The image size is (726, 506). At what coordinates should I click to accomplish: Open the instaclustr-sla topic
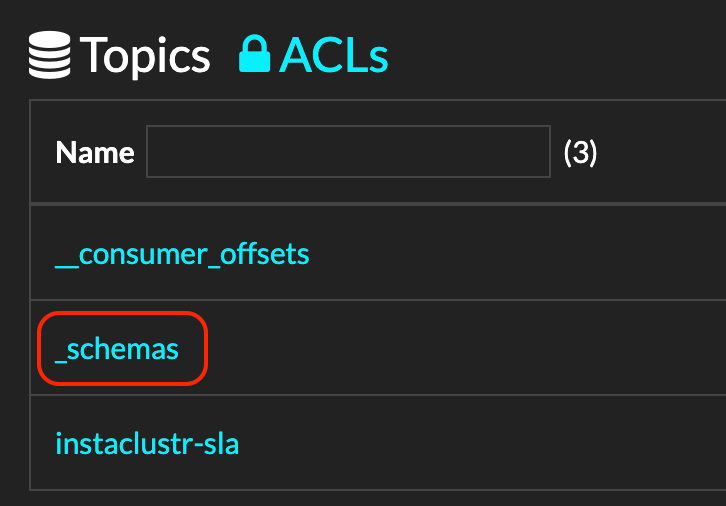147,444
